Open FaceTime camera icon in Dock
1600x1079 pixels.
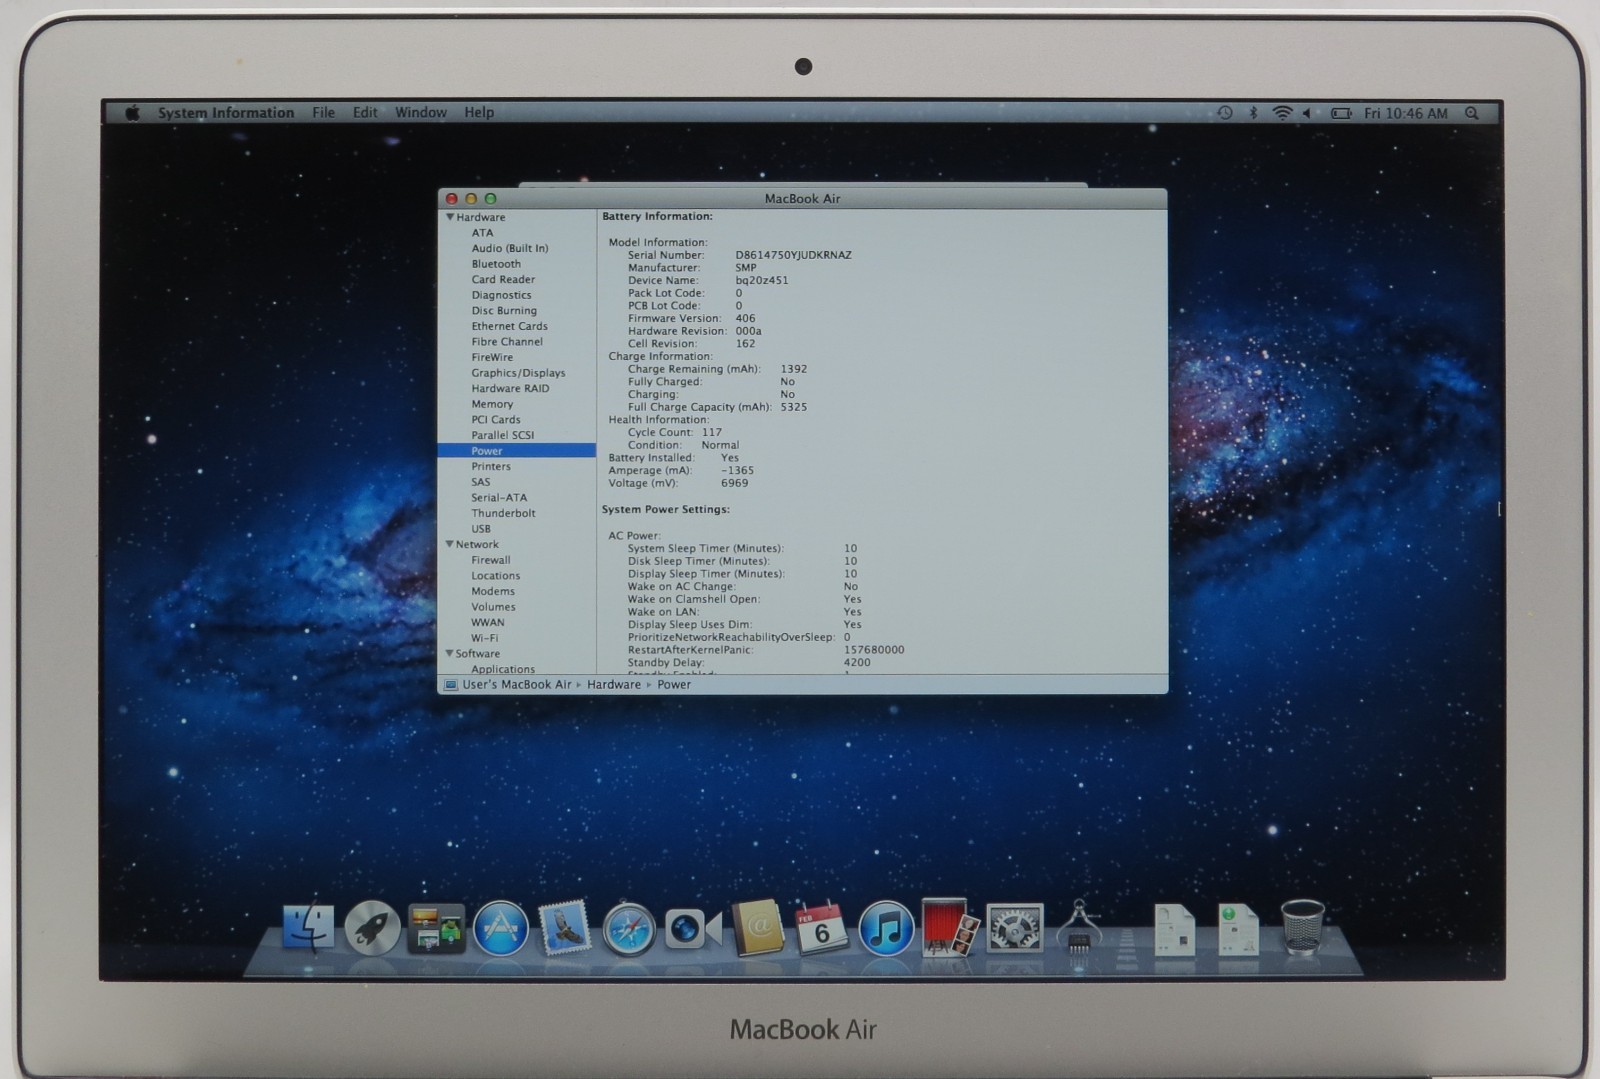click(693, 930)
